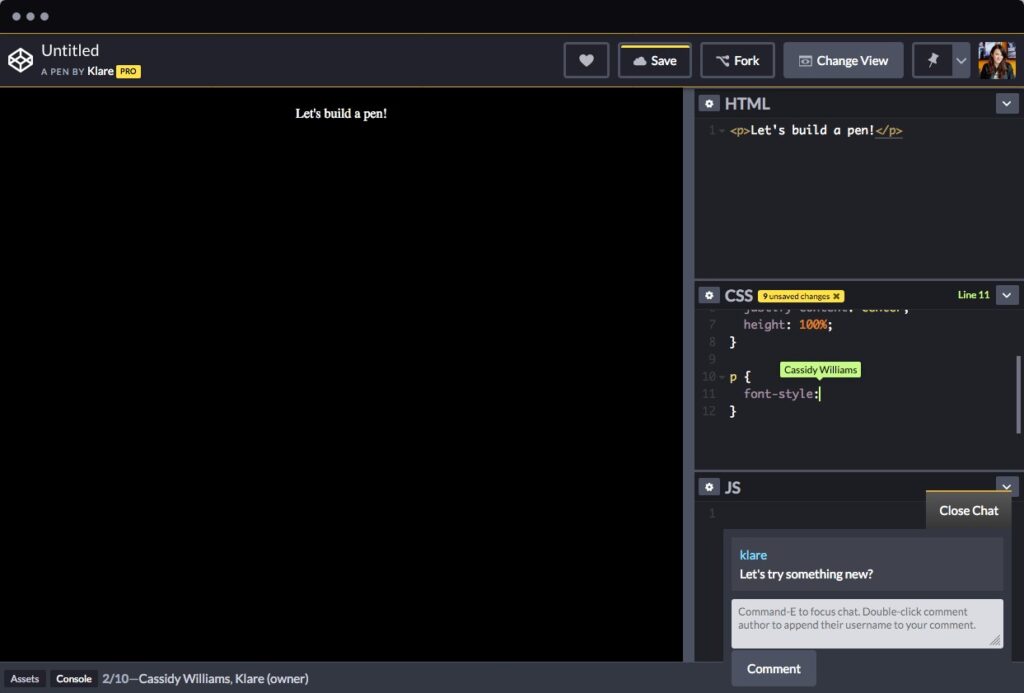Click the cloud Save icon
The width and height of the screenshot is (1024, 693).
point(640,60)
